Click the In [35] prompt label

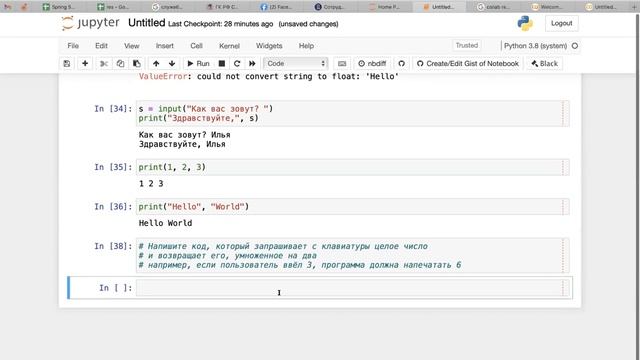113,167
